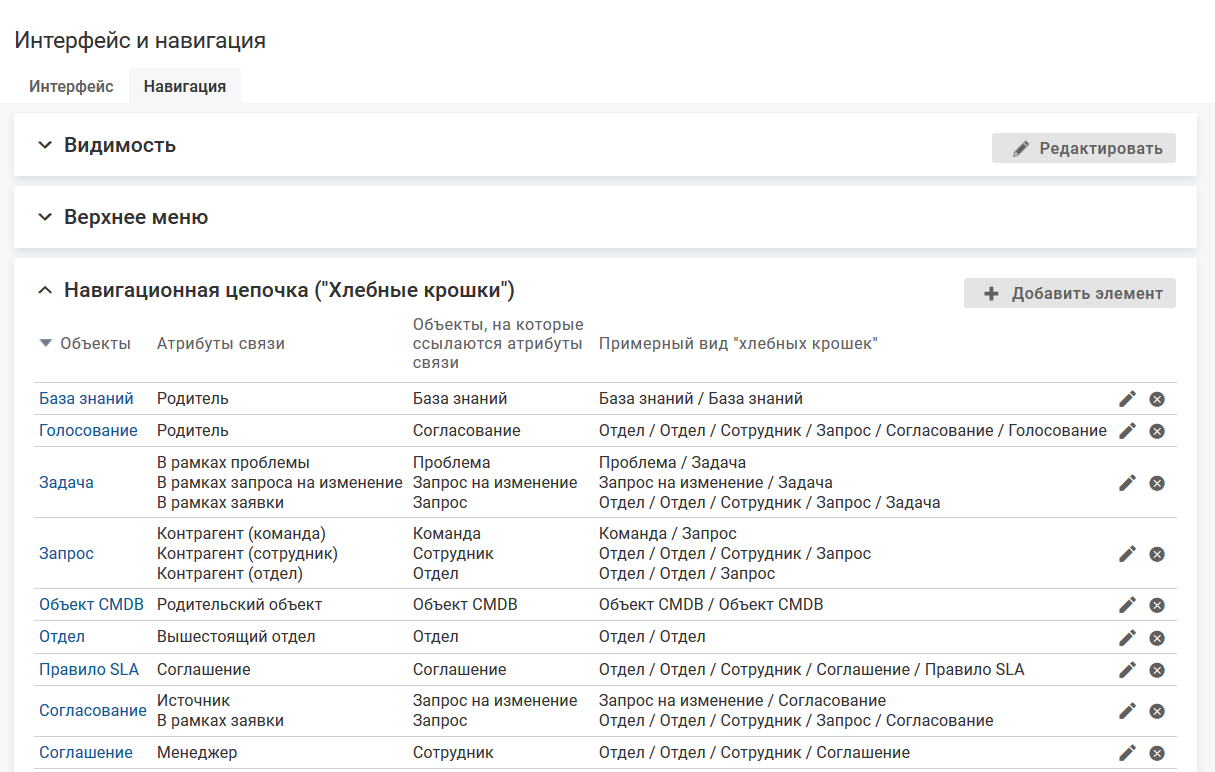The height and width of the screenshot is (772, 1215).
Task: Click the pencil edit icon for База знаний row
Action: click(x=1127, y=399)
